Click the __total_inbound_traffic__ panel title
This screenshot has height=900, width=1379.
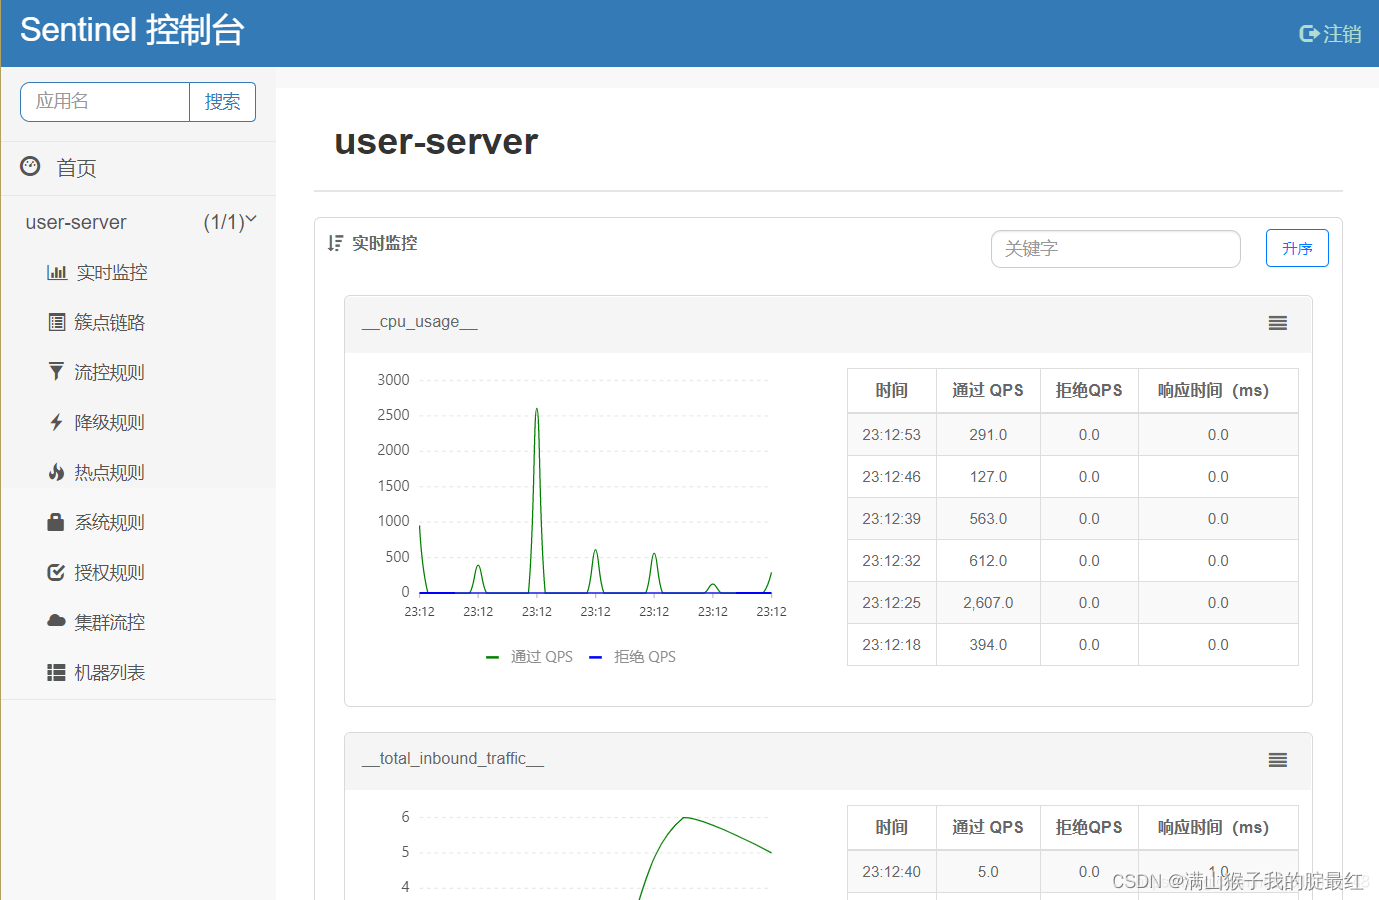453,759
